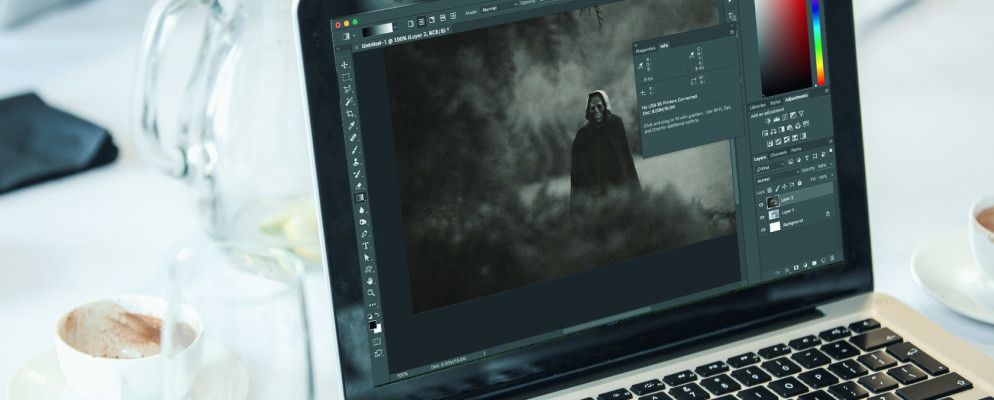Switch to the Styles tab

point(775,102)
